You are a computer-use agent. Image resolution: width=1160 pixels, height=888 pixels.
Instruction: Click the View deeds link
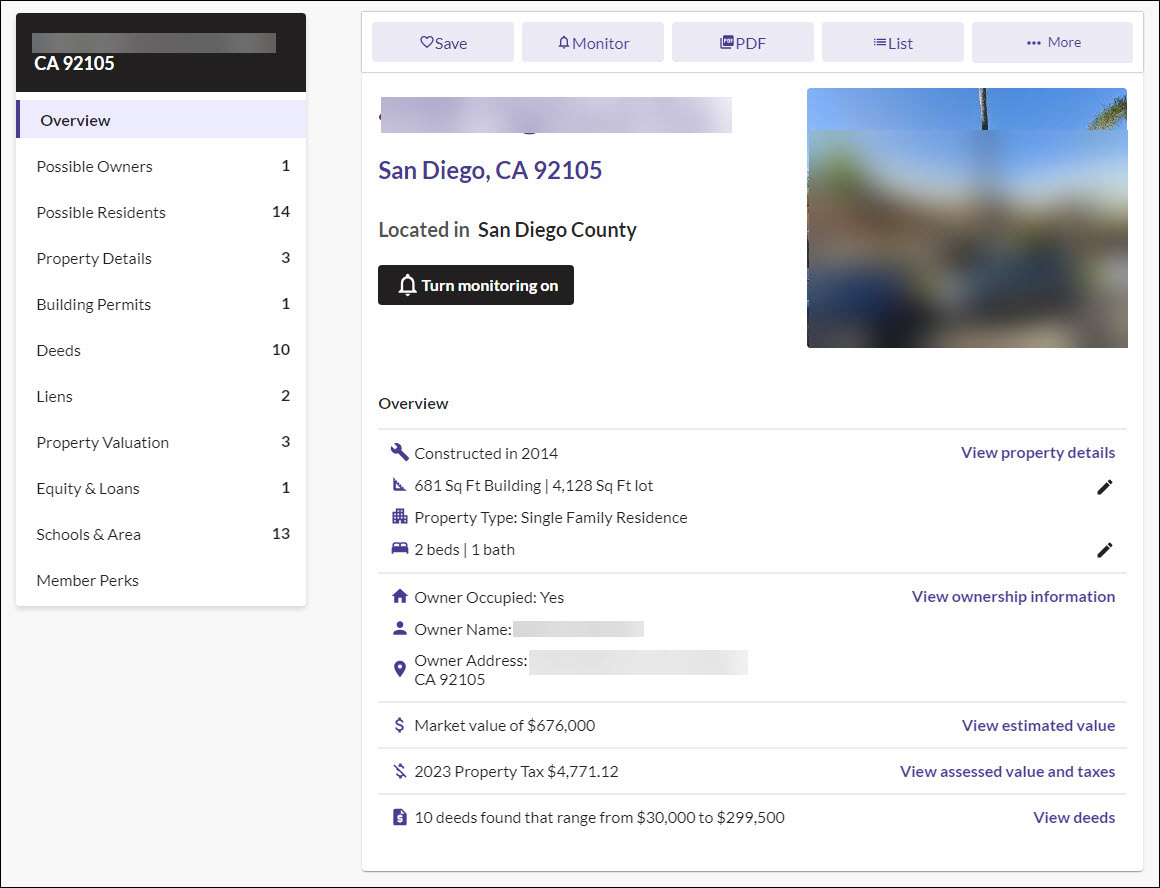(1074, 817)
